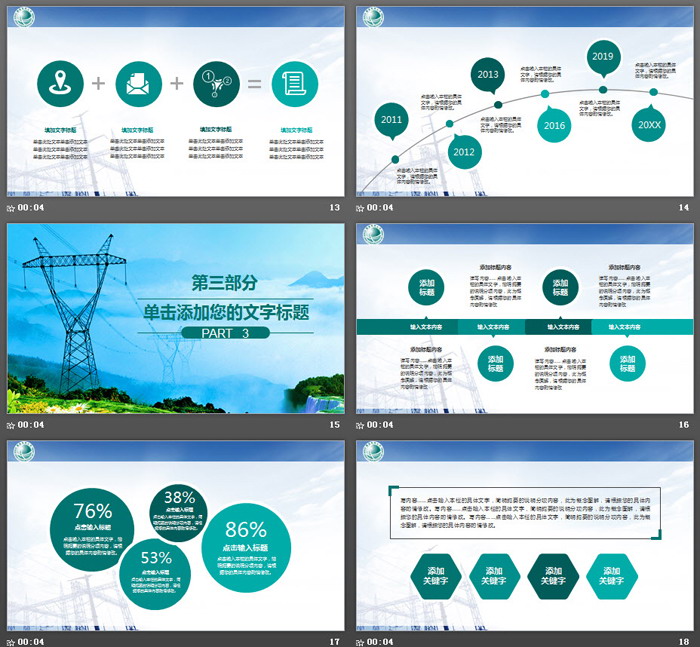Click transition star icon under slide 17
700x647 pixels.
[11, 641]
